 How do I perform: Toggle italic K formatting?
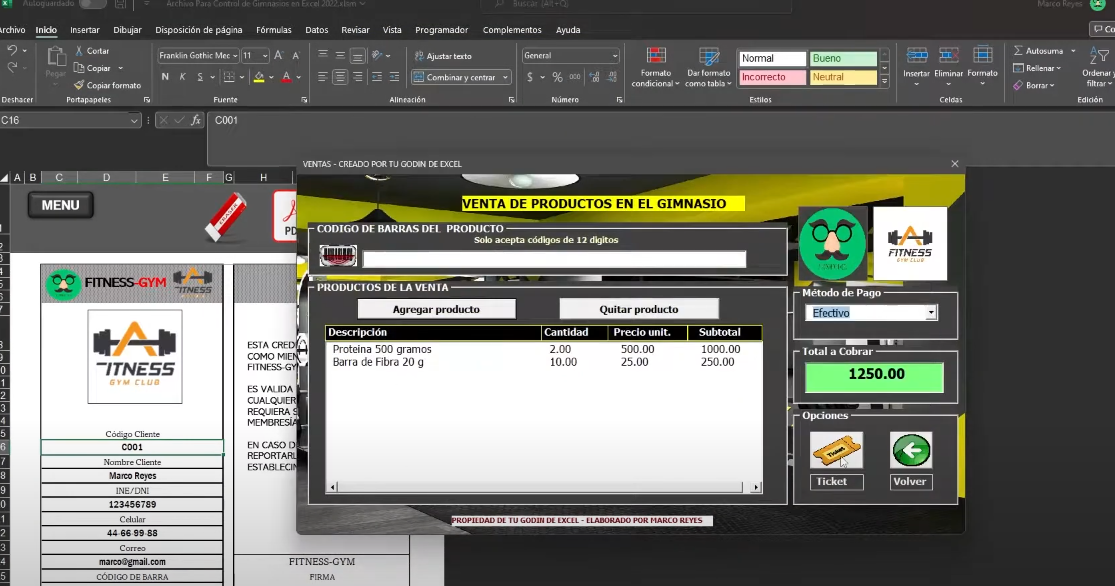pos(183,77)
